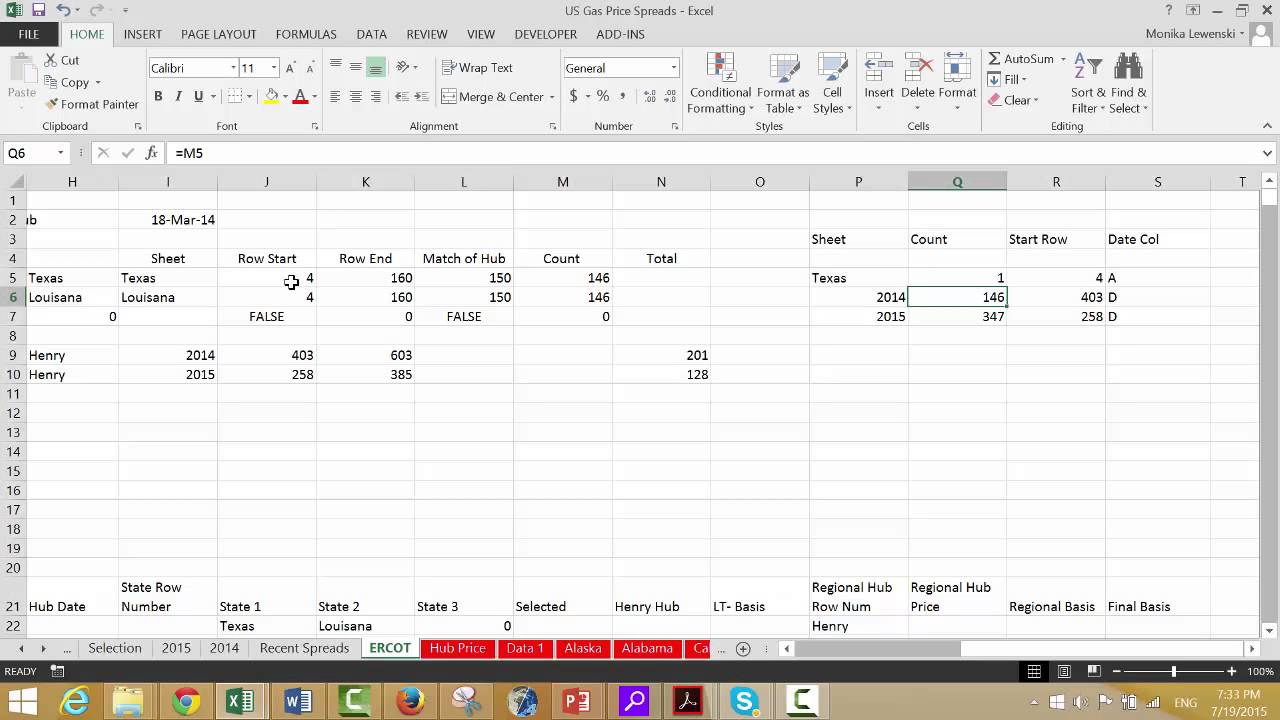Apply Percent Style format

[x=603, y=96]
